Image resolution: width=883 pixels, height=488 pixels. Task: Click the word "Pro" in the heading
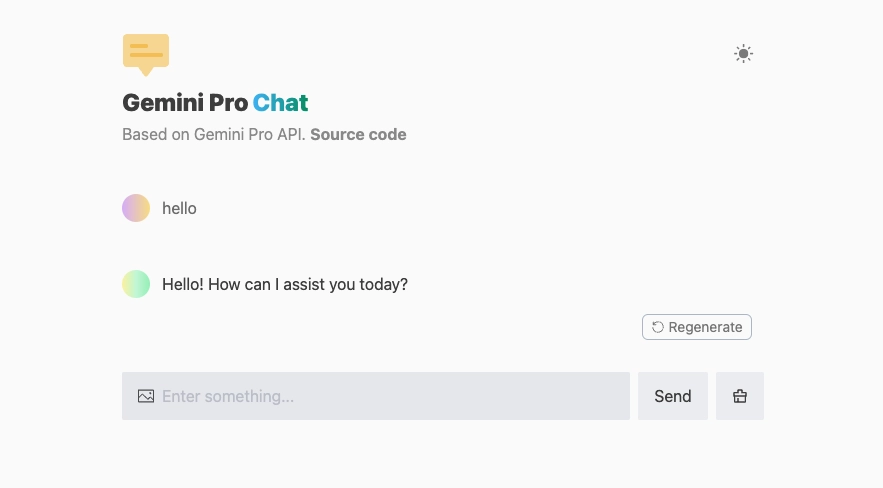(225, 102)
